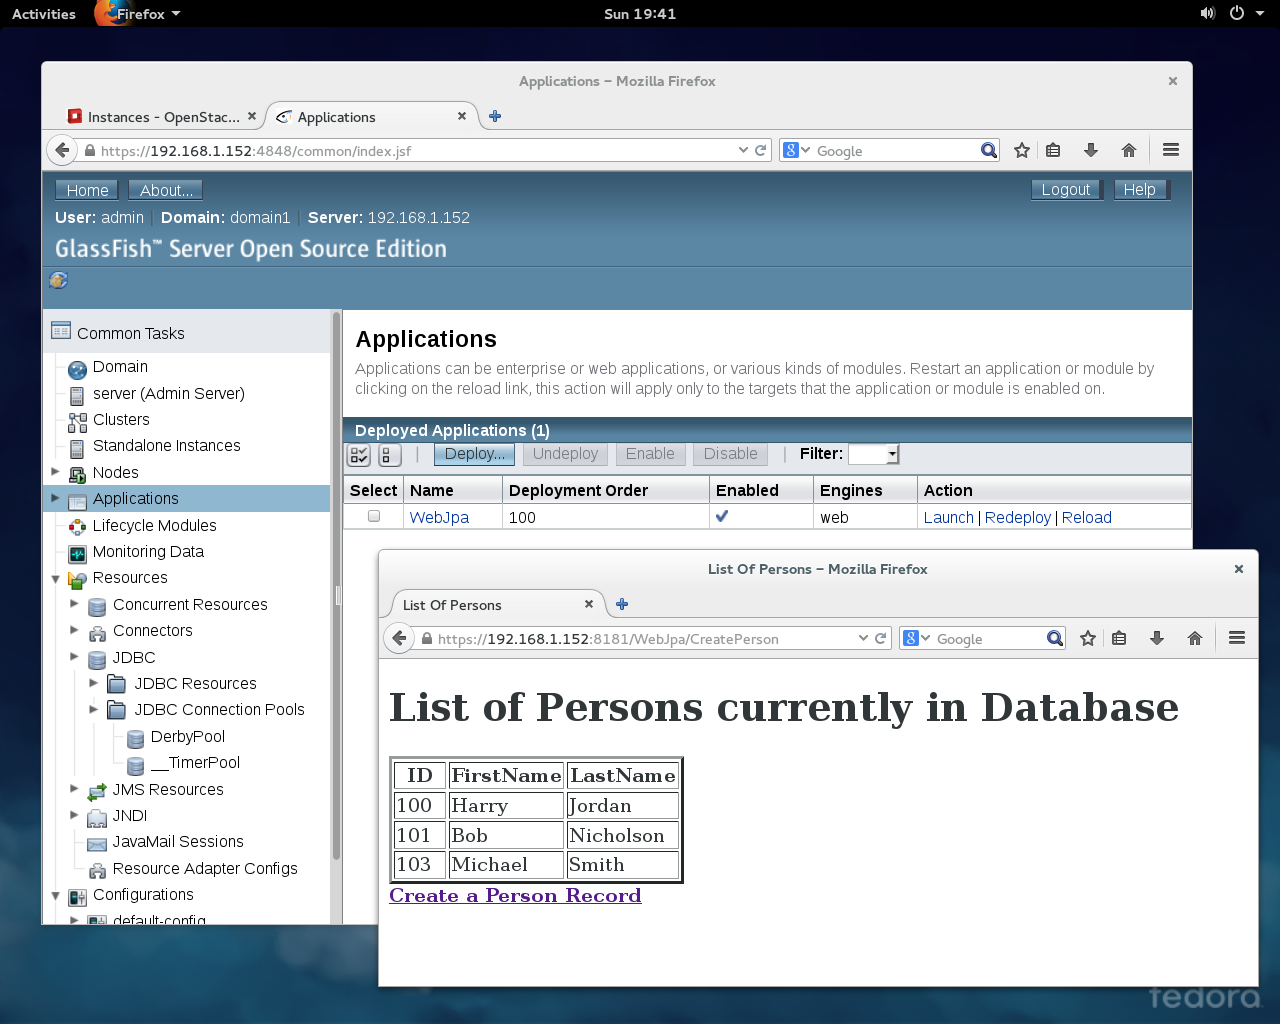Check the checkbox for the WebJpa row
This screenshot has width=1280, height=1024.
[x=373, y=515]
